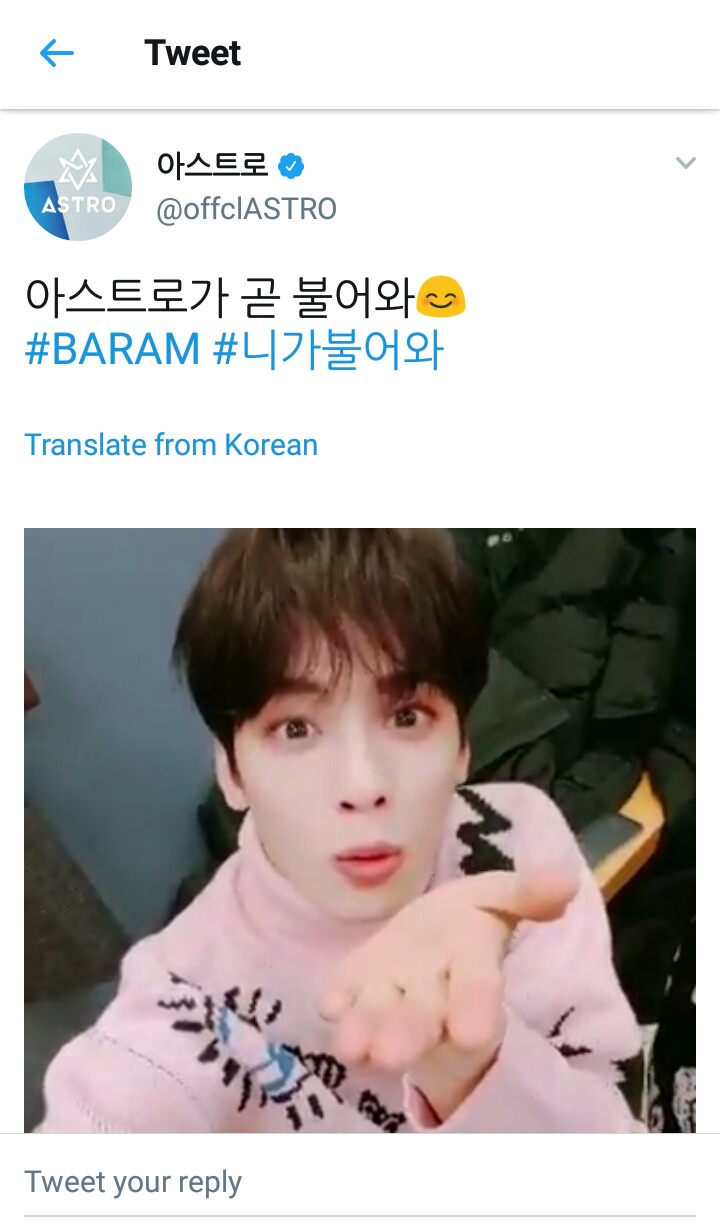Tap the ASTRO wordmark in the avatar
This screenshot has width=720, height=1227.
pyautogui.click(x=78, y=205)
